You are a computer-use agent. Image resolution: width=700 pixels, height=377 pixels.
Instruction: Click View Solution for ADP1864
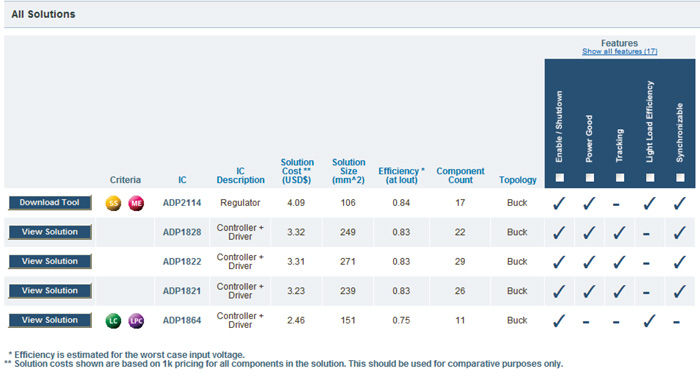(50, 320)
